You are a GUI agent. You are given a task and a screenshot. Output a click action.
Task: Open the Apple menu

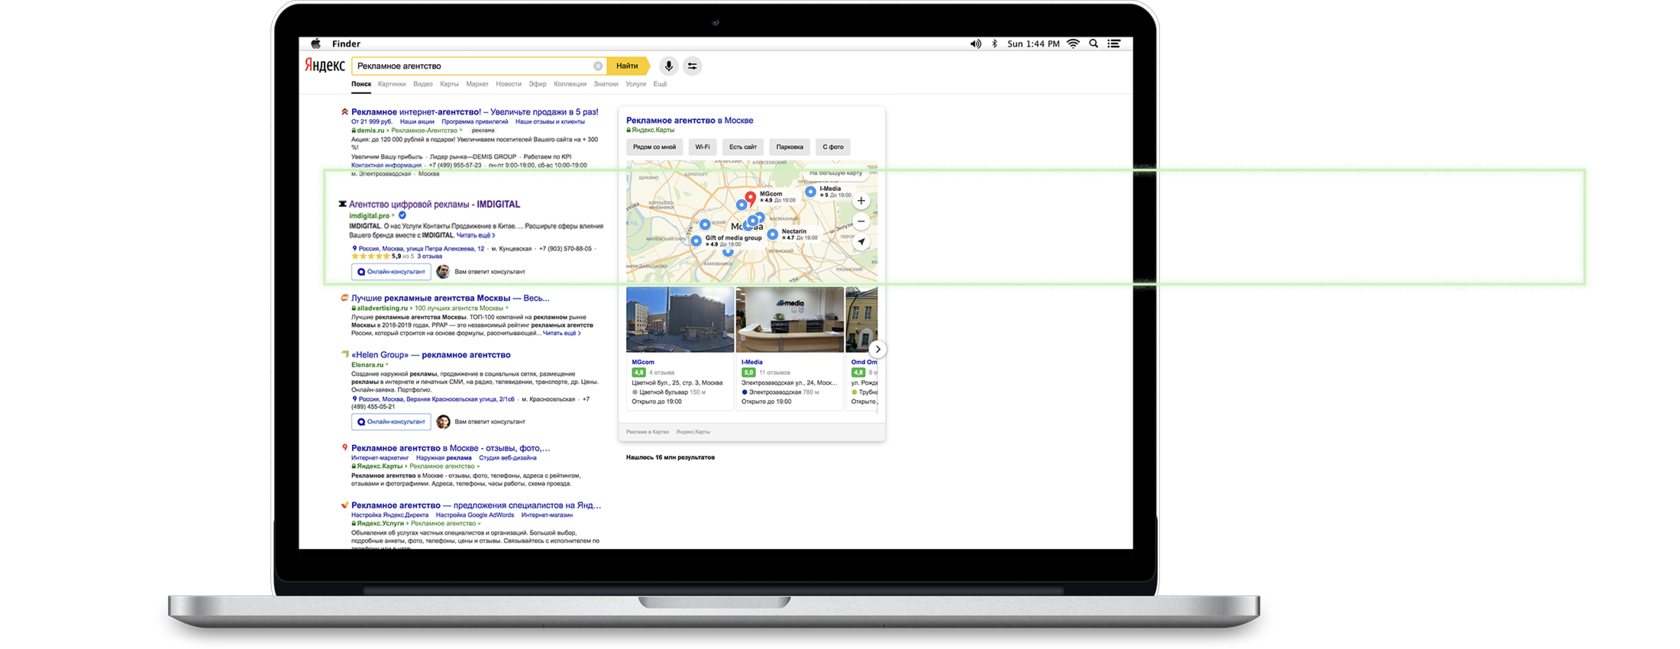[x=316, y=44]
